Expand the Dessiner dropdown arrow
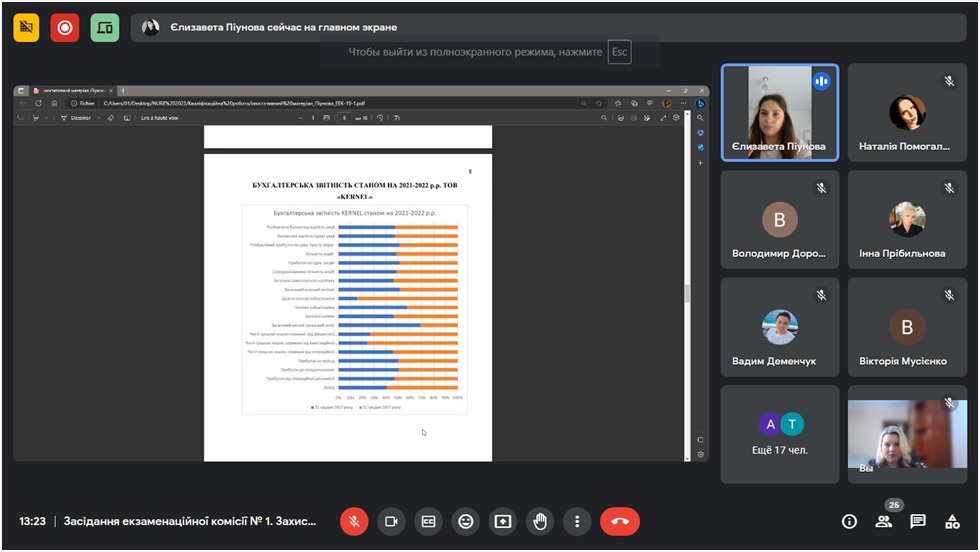 click(x=99, y=118)
